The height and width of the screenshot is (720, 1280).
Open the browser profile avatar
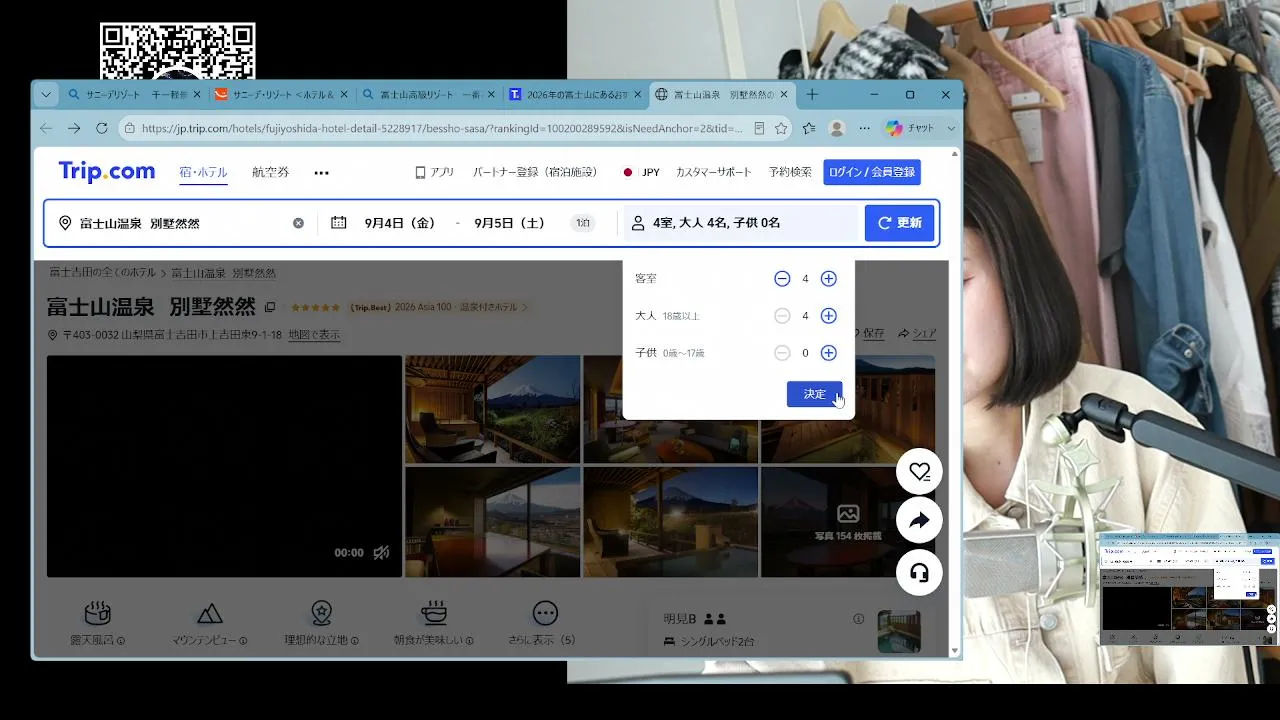(x=837, y=128)
